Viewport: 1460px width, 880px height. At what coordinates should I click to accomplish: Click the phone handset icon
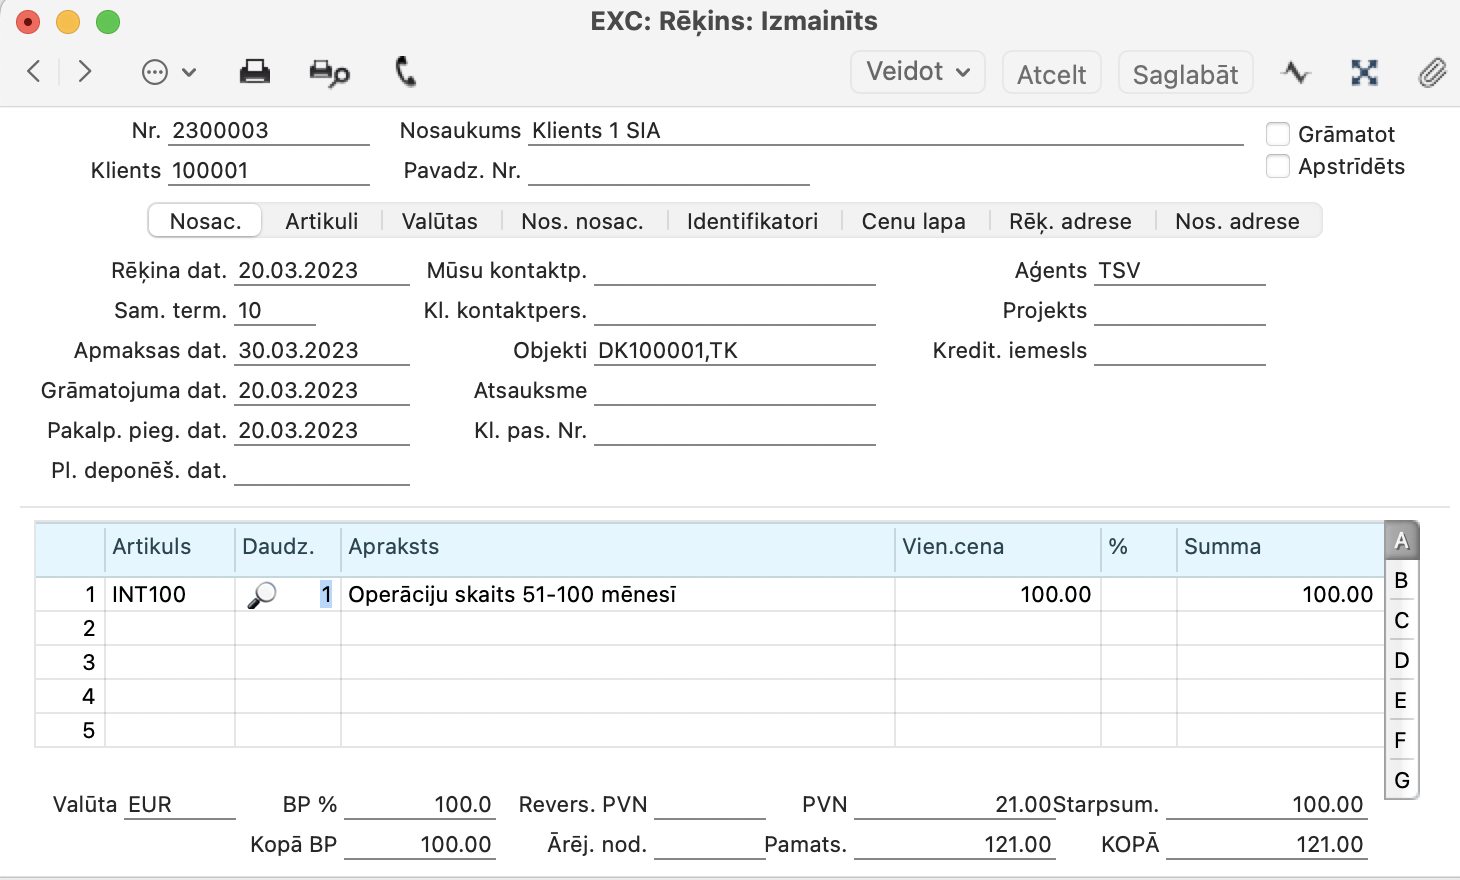point(405,72)
